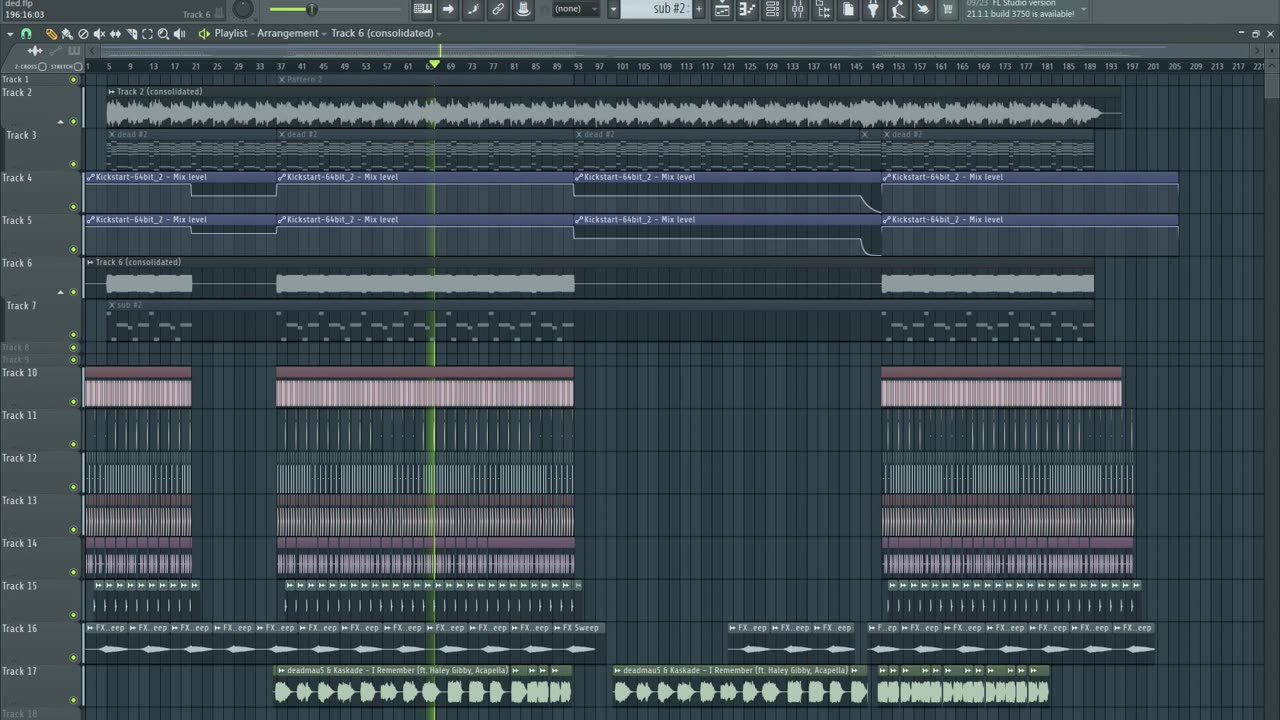Open the arrow dropdown beside pattern selector

[x=613, y=9]
